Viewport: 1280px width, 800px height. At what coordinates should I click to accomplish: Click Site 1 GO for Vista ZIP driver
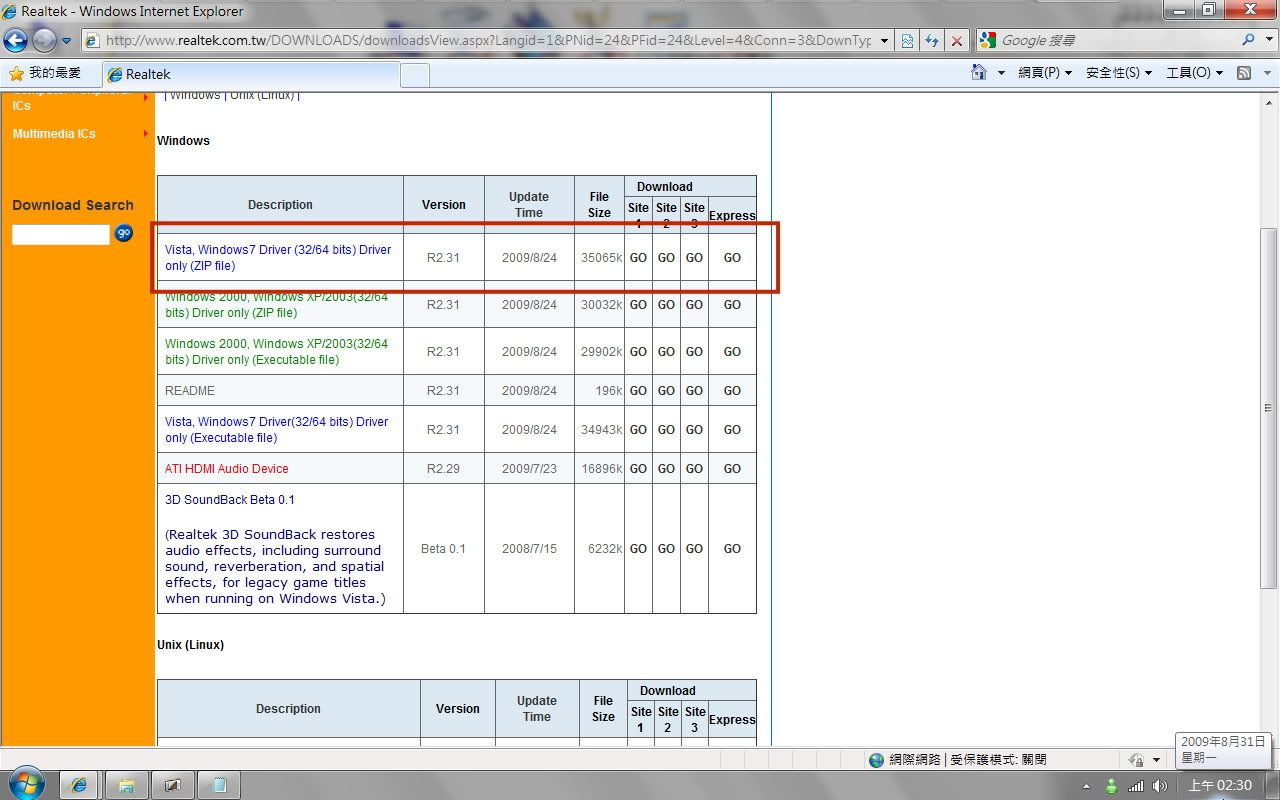(x=638, y=258)
